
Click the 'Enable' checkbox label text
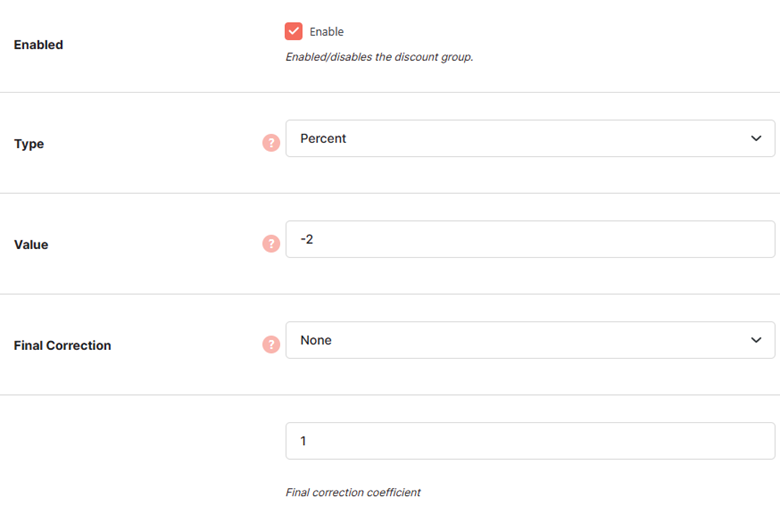click(x=326, y=32)
